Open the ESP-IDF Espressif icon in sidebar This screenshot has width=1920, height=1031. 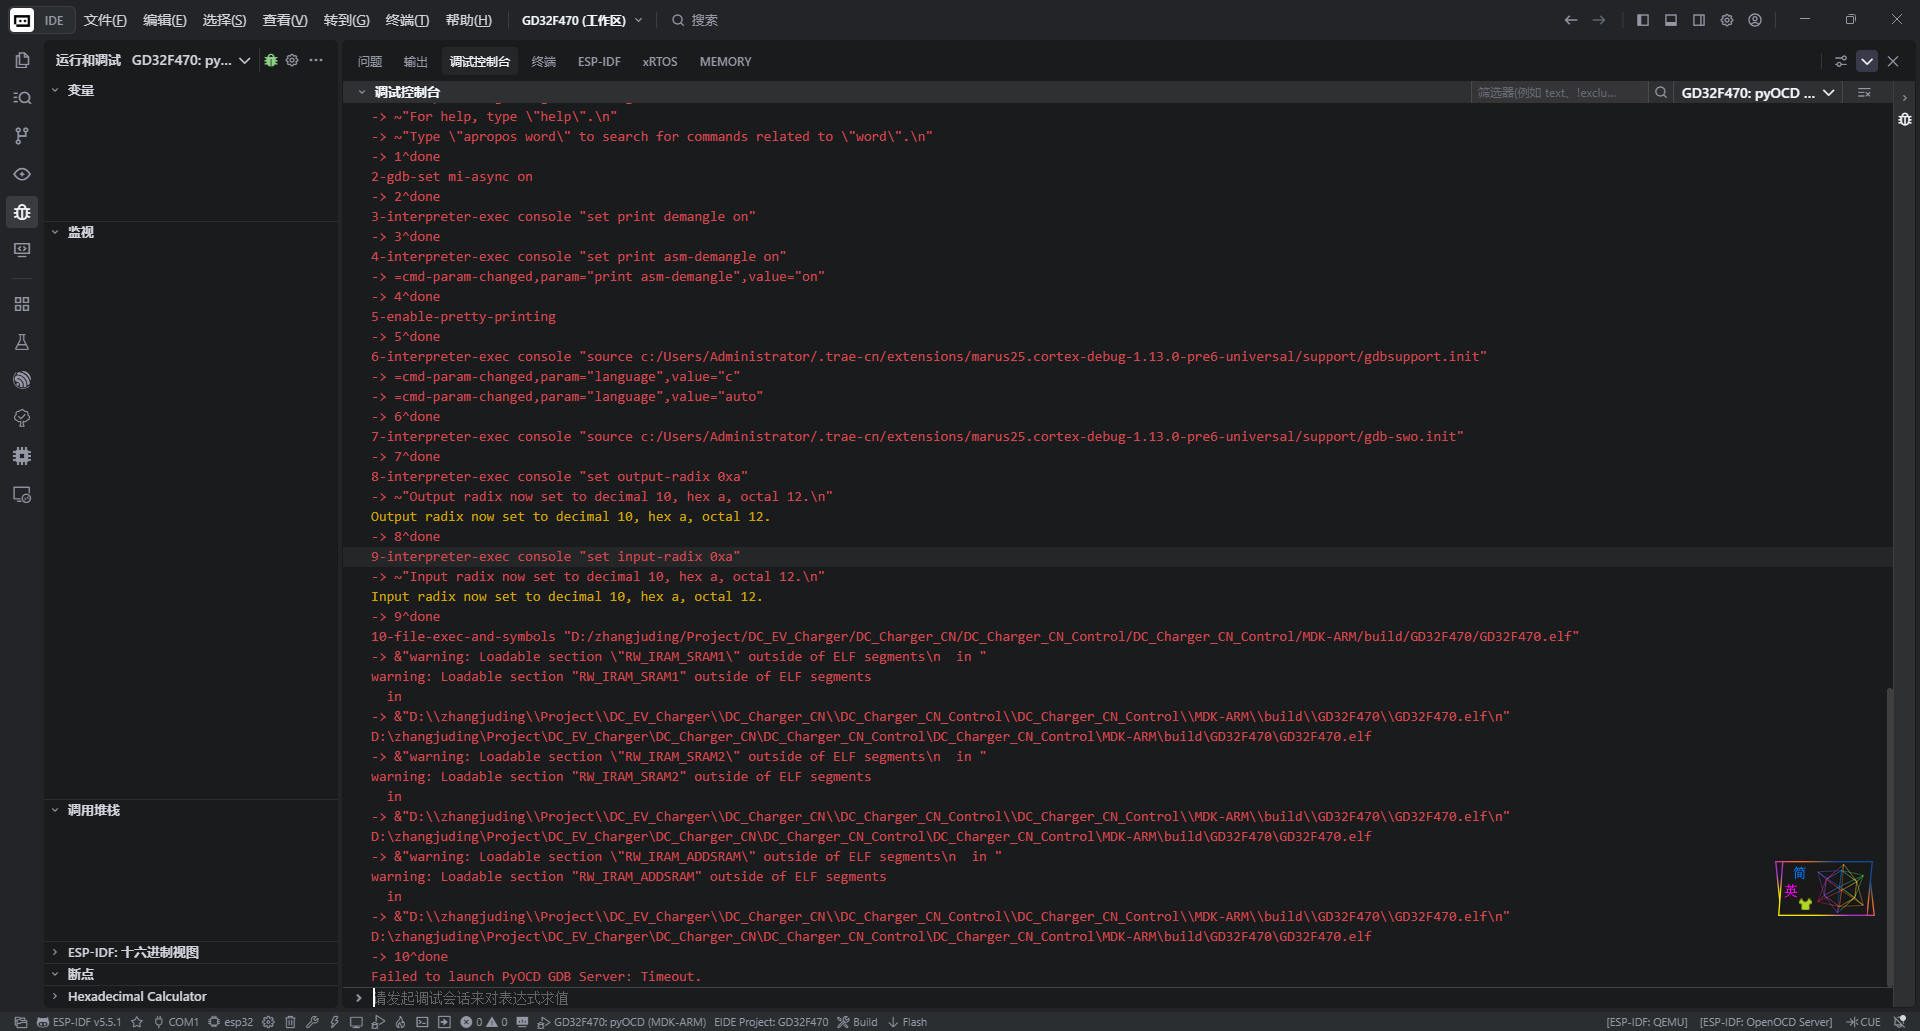pos(22,380)
